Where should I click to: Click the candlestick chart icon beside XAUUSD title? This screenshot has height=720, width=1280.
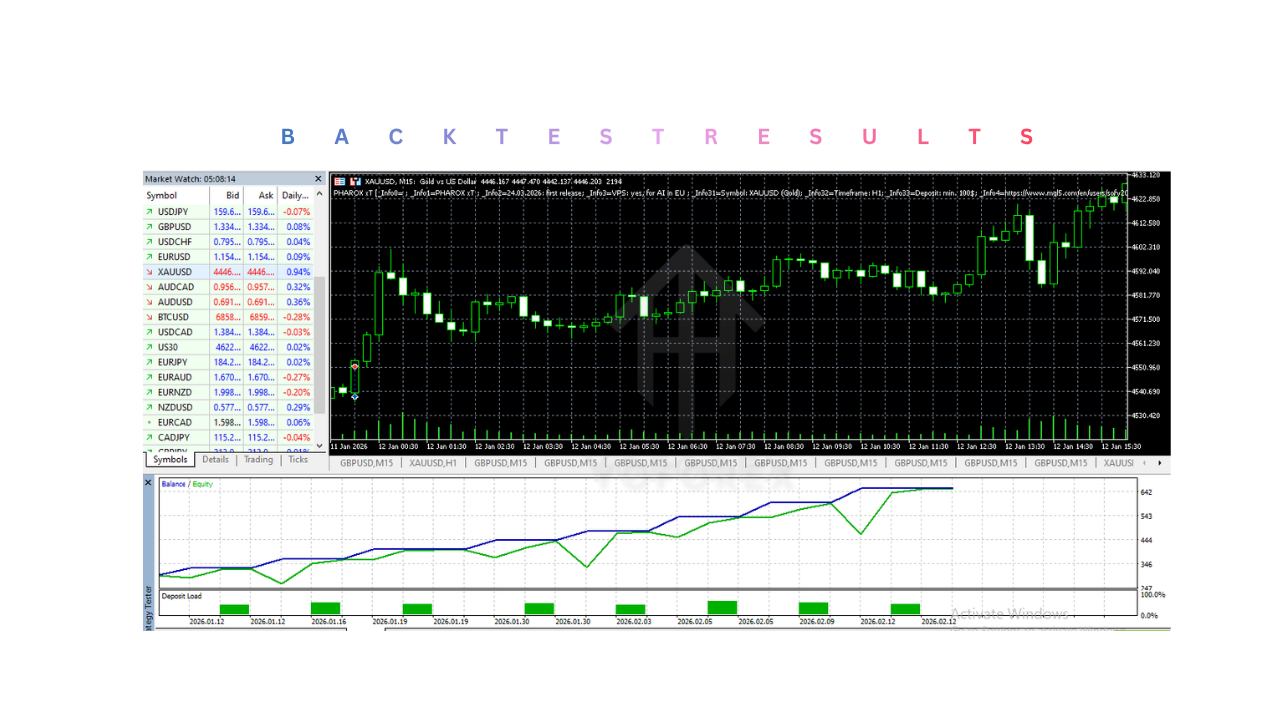(353, 180)
